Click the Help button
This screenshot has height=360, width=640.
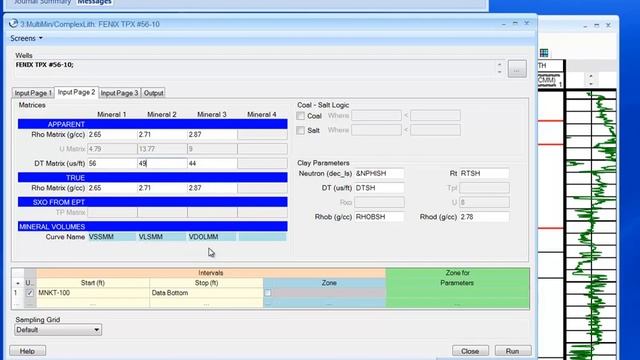click(x=27, y=351)
